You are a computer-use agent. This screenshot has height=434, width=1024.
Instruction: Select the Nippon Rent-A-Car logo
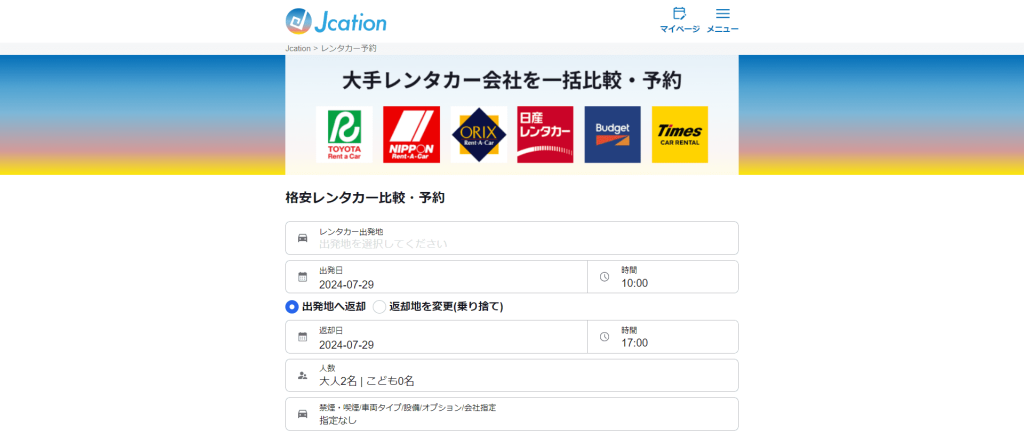[411, 134]
